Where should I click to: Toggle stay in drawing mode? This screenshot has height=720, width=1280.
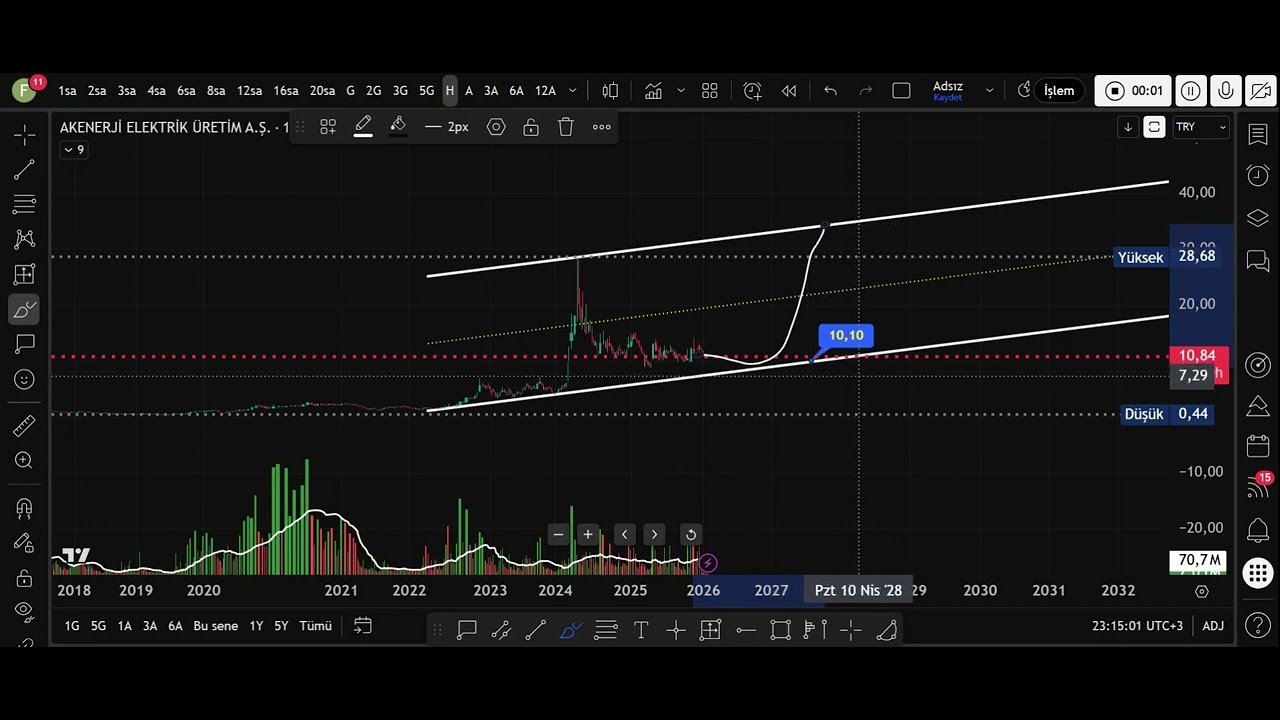[24, 543]
